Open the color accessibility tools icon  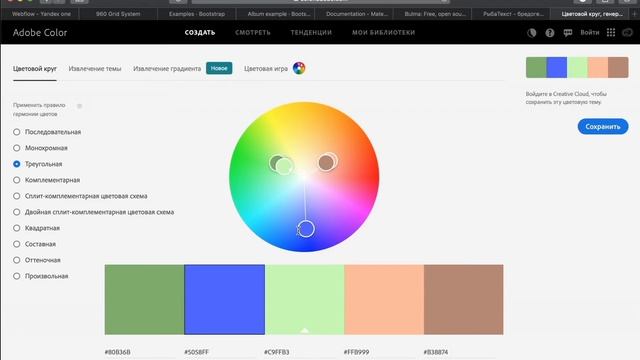[x=531, y=33]
